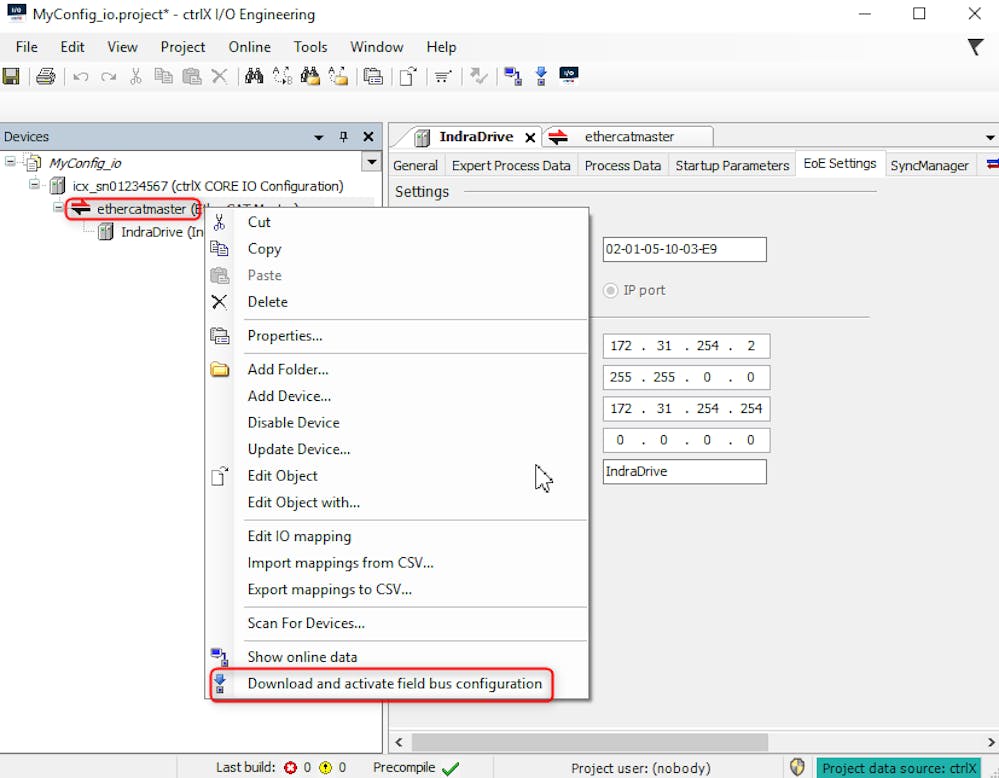Pin the Devices panel
Screen dimensions: 999x778
(343, 136)
